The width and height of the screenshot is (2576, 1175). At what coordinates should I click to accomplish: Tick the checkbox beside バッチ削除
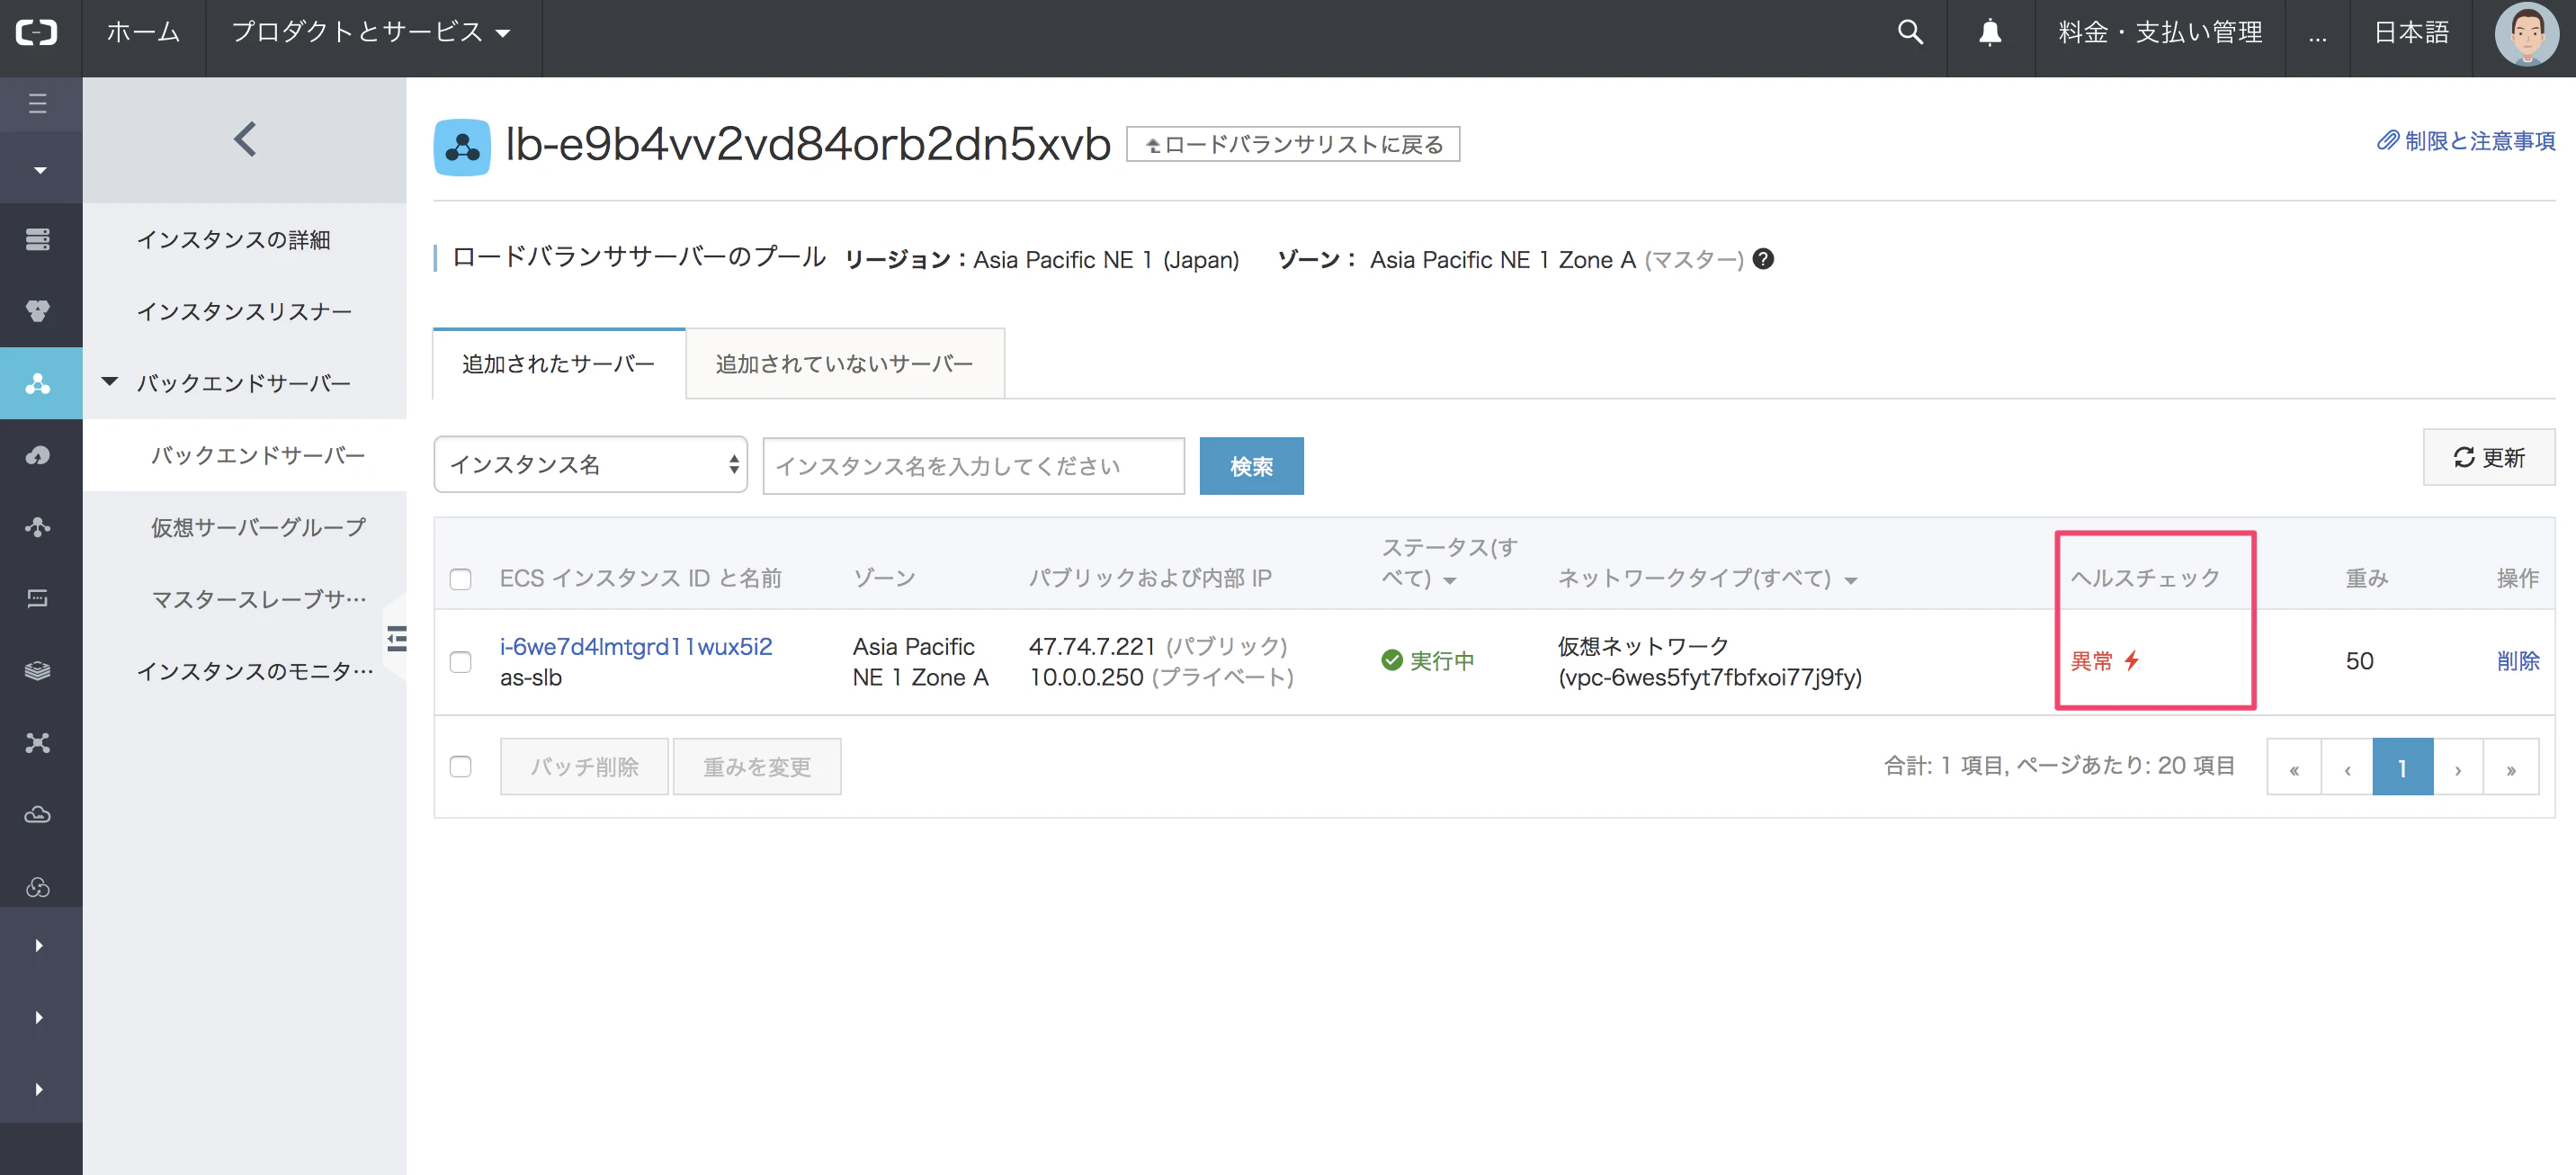pos(460,766)
